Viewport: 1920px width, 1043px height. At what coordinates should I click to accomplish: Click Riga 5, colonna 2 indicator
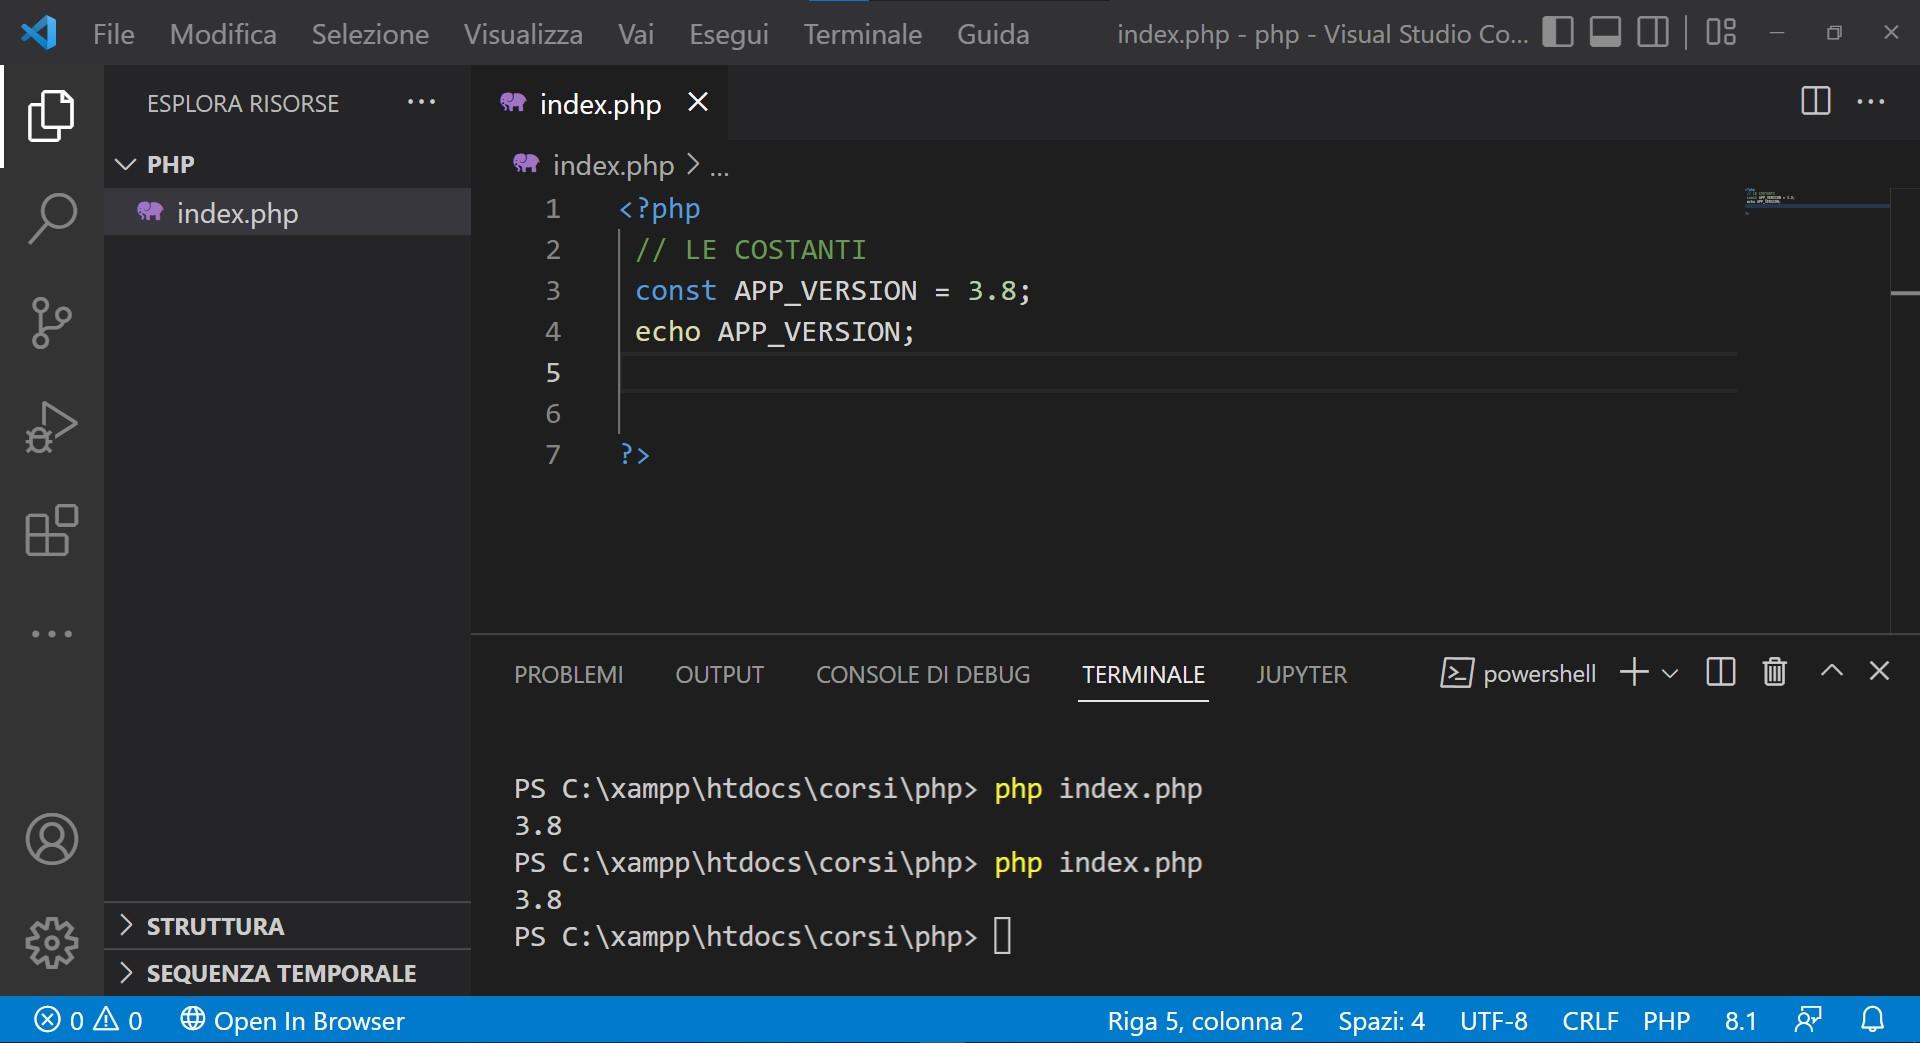pos(1205,1021)
